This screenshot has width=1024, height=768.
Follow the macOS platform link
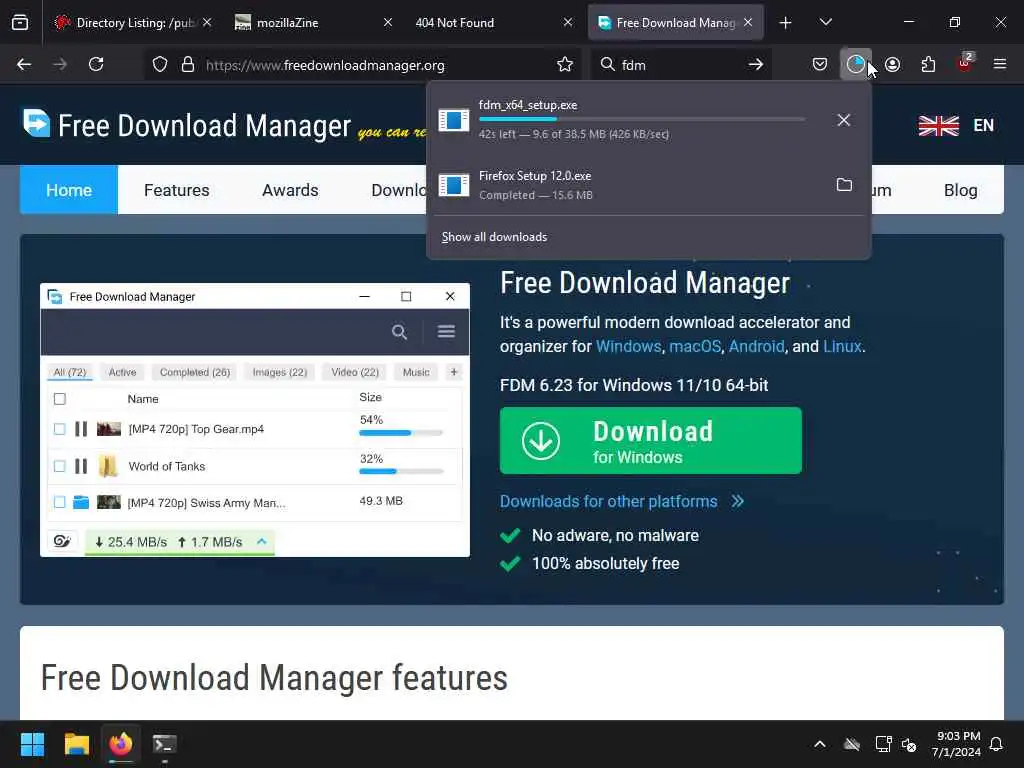coord(695,346)
